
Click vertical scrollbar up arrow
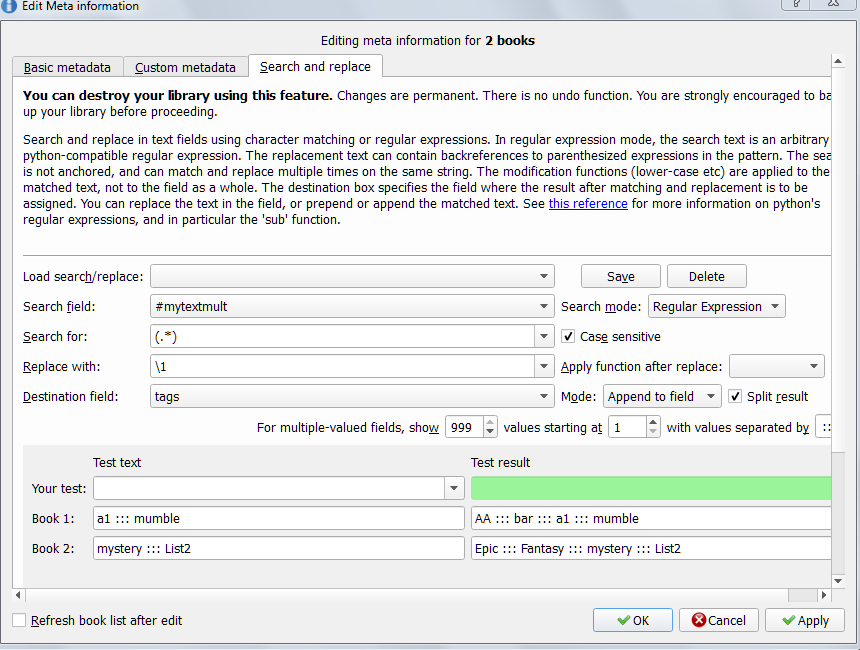[x=838, y=61]
